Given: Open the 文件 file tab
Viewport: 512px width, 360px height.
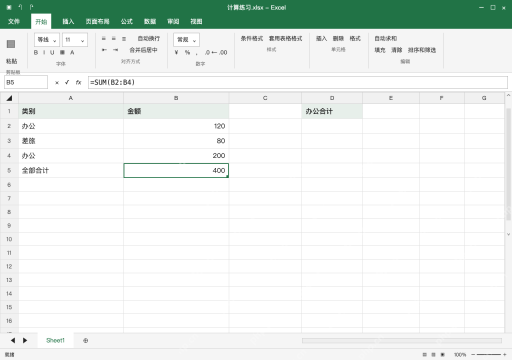Looking at the screenshot, I should 14,21.
